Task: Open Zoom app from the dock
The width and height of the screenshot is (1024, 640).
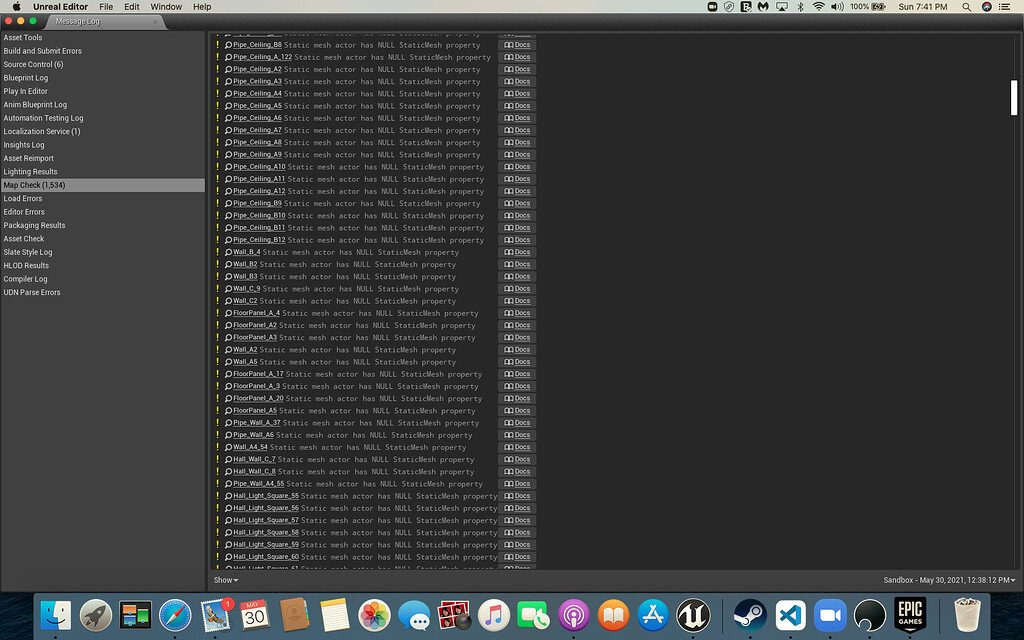Action: [830, 613]
